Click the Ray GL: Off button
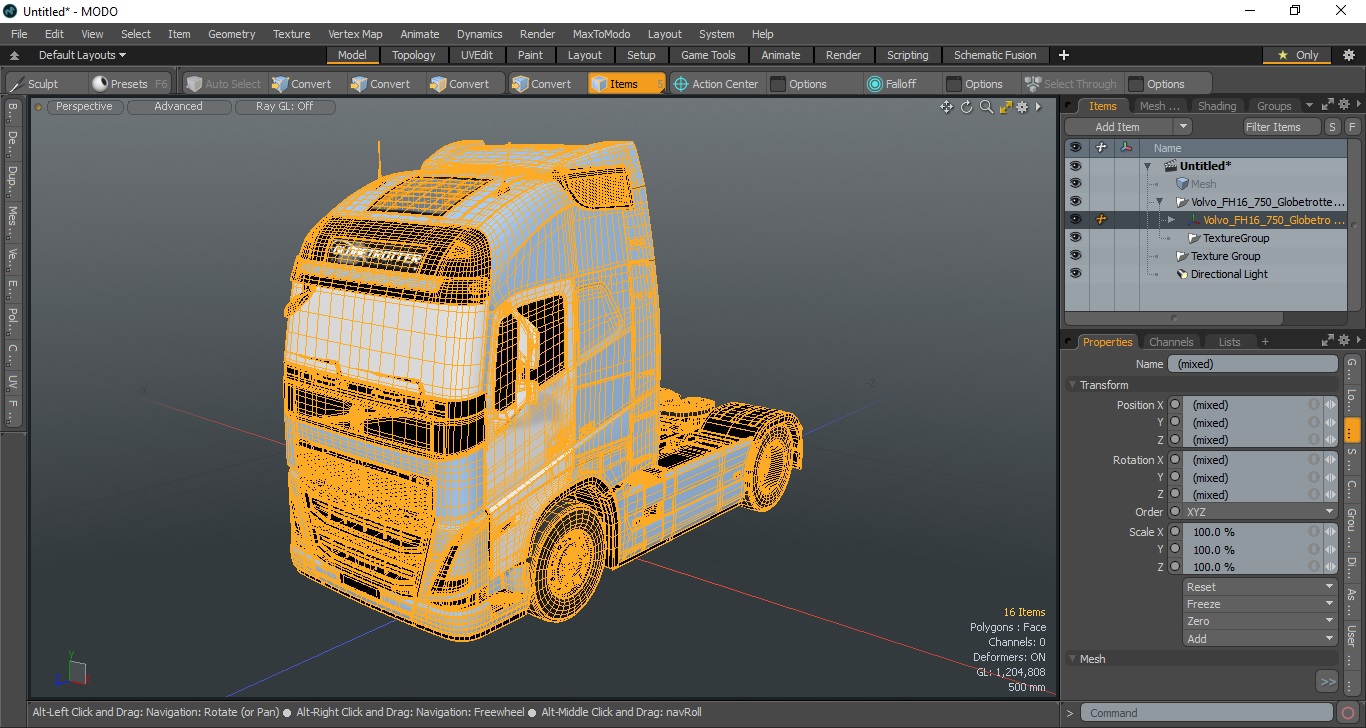The image size is (1366, 728). pos(284,106)
